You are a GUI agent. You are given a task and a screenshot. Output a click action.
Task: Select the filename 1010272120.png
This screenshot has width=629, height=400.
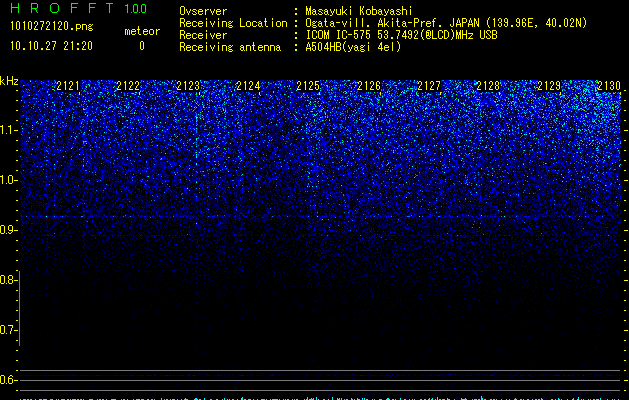click(52, 26)
